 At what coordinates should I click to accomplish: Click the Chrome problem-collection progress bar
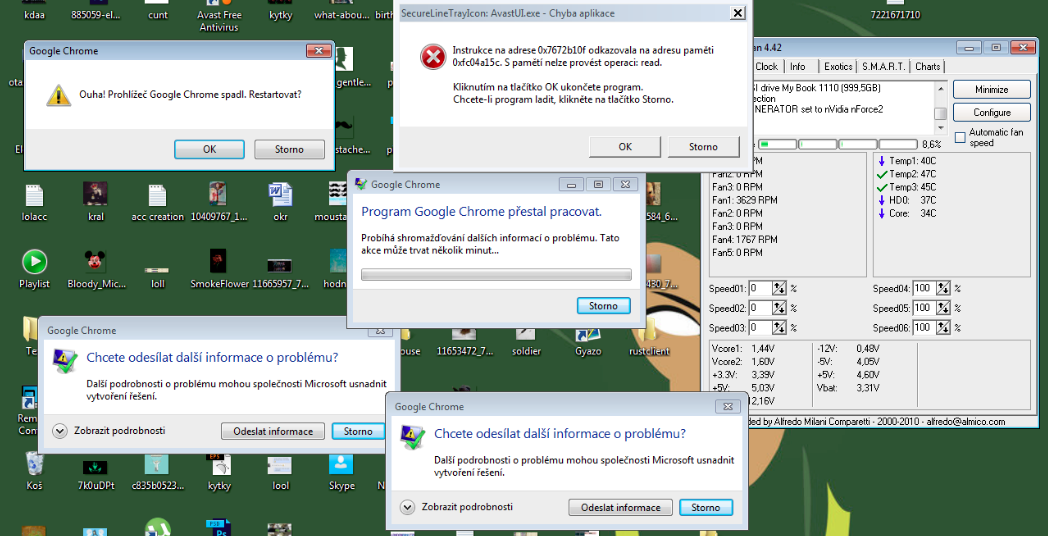tap(496, 275)
